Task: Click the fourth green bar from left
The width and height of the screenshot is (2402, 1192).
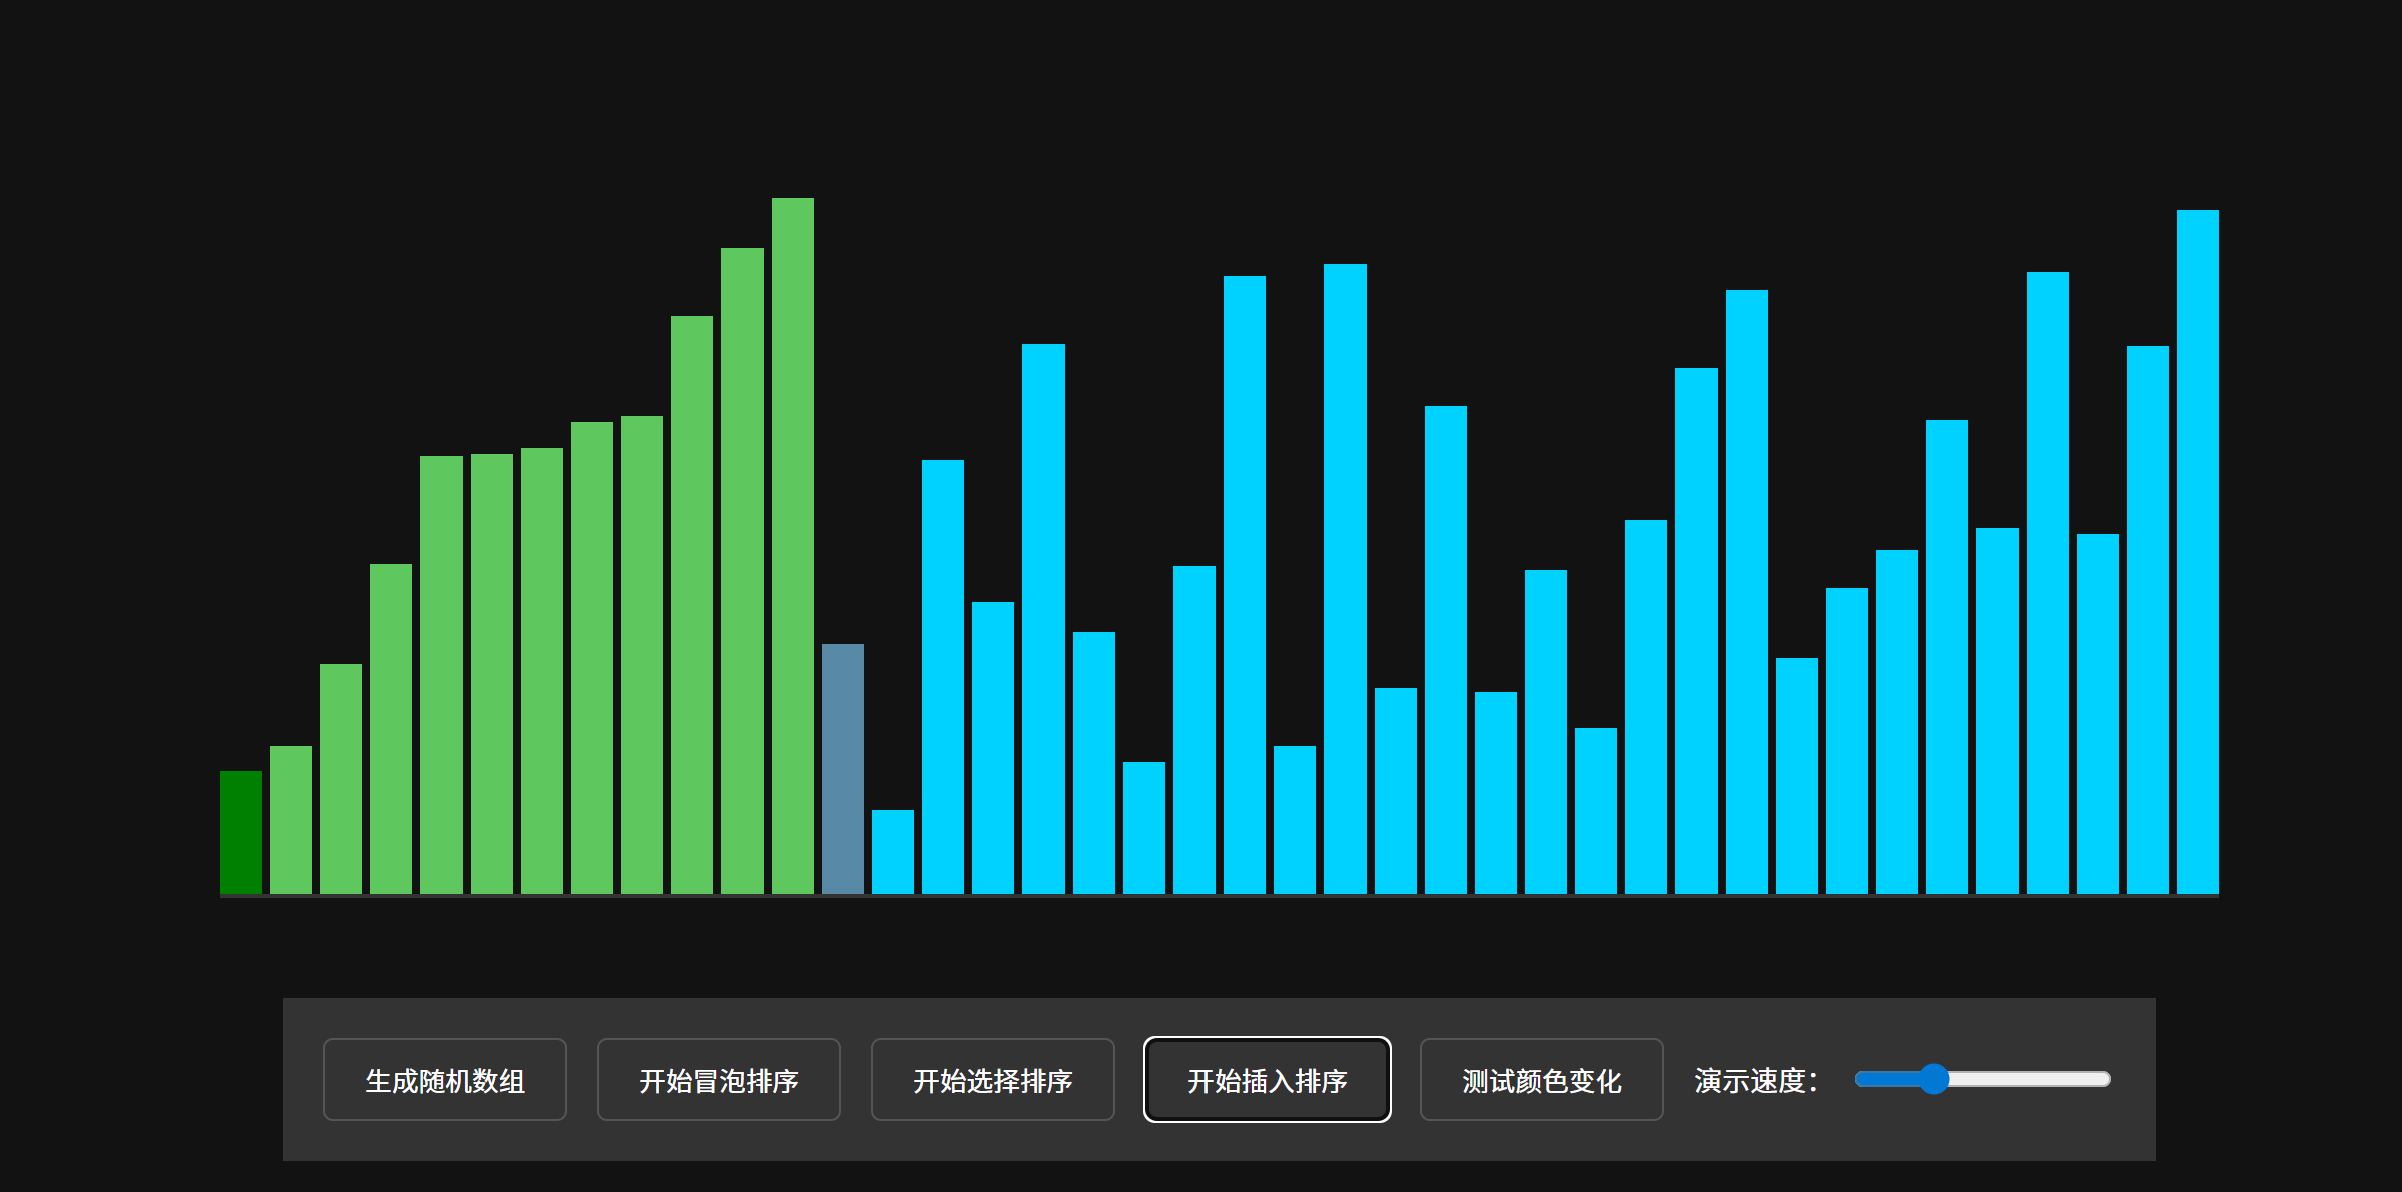Action: pos(391,728)
